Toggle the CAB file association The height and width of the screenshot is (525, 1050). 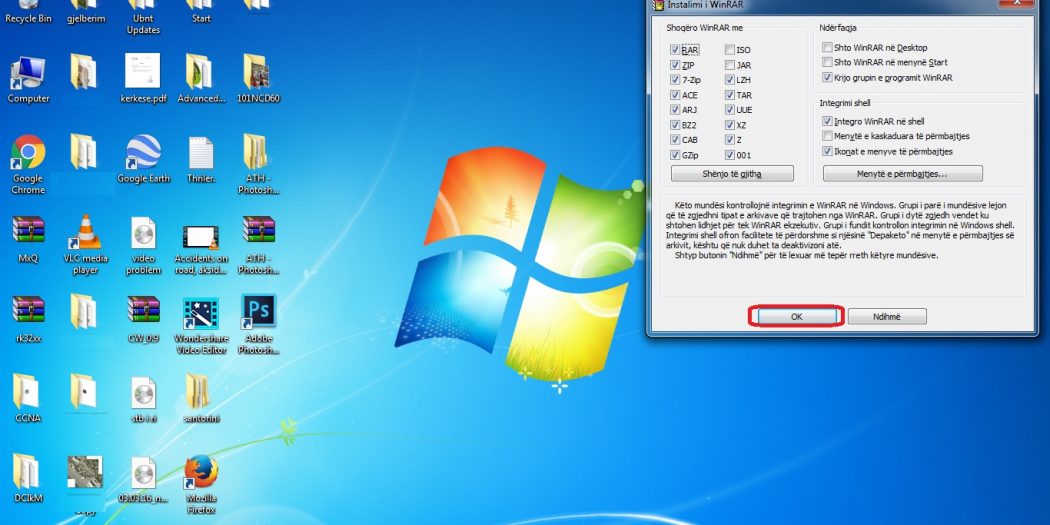pyautogui.click(x=674, y=140)
